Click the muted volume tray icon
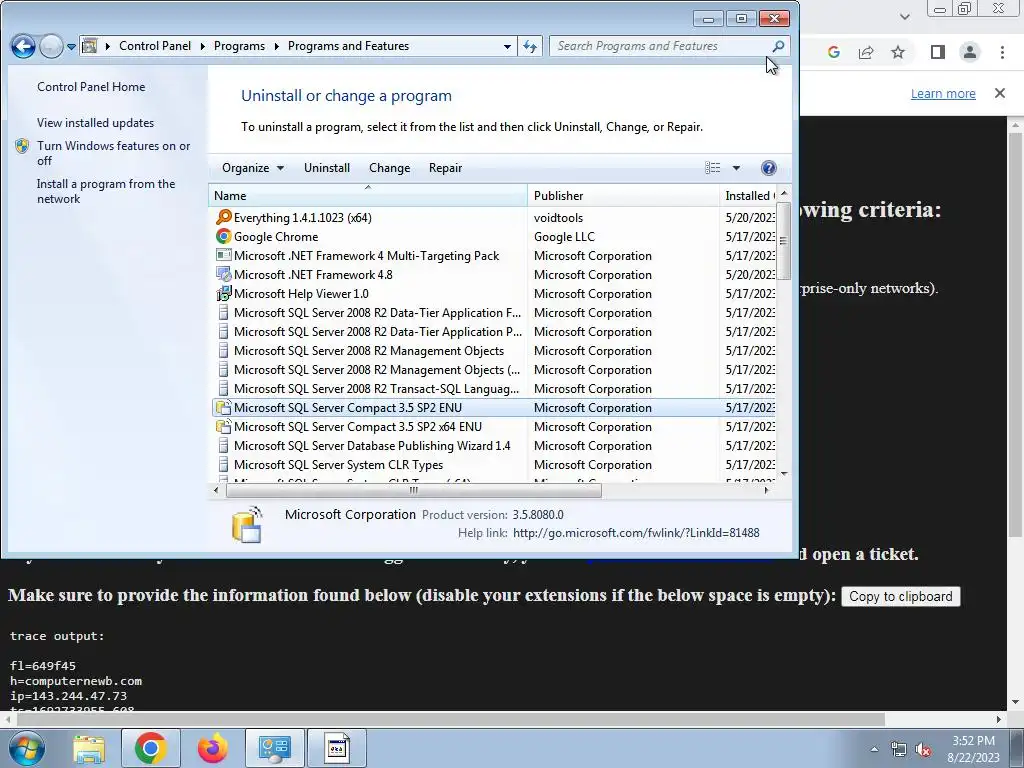 coord(922,750)
